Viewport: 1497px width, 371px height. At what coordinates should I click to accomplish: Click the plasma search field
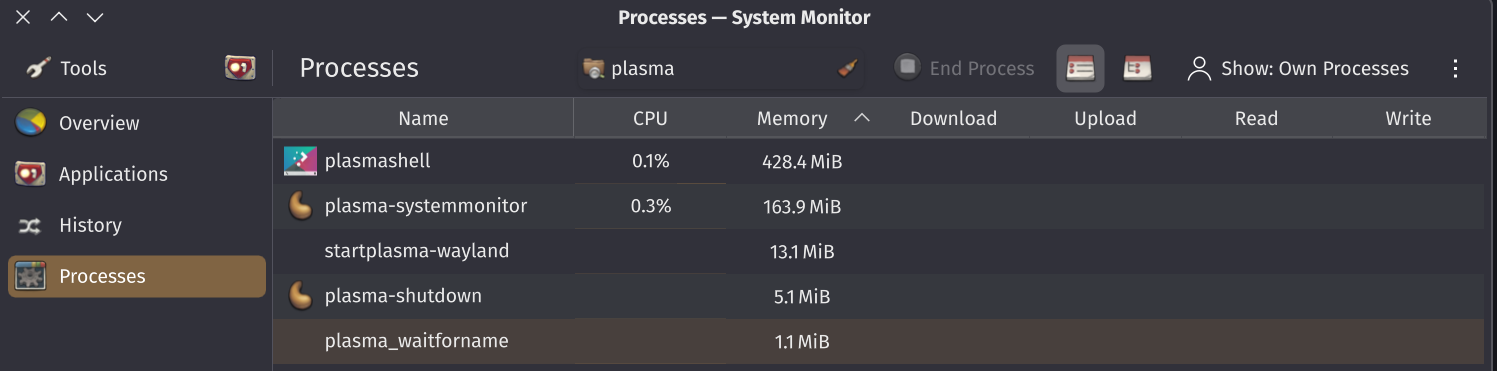tap(721, 69)
